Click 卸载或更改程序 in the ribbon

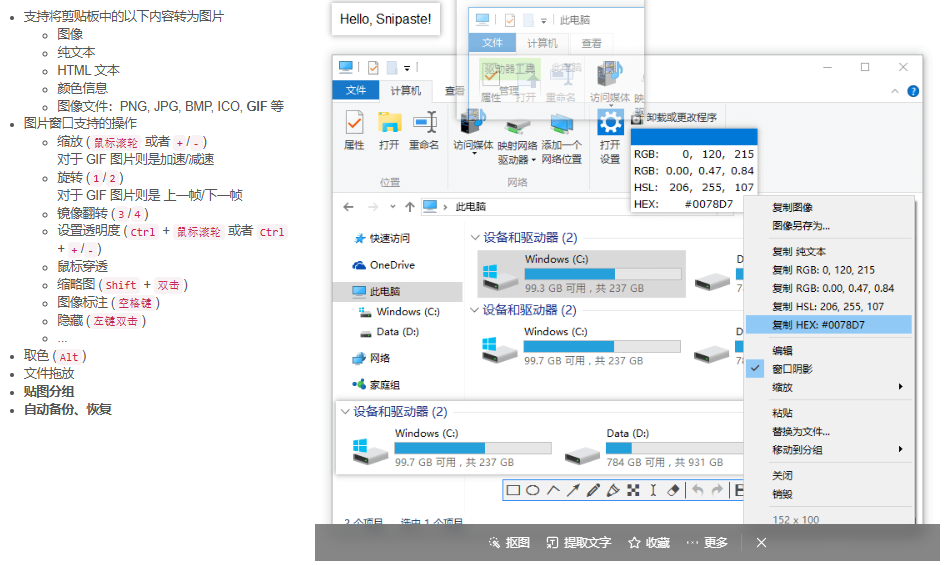pos(674,117)
